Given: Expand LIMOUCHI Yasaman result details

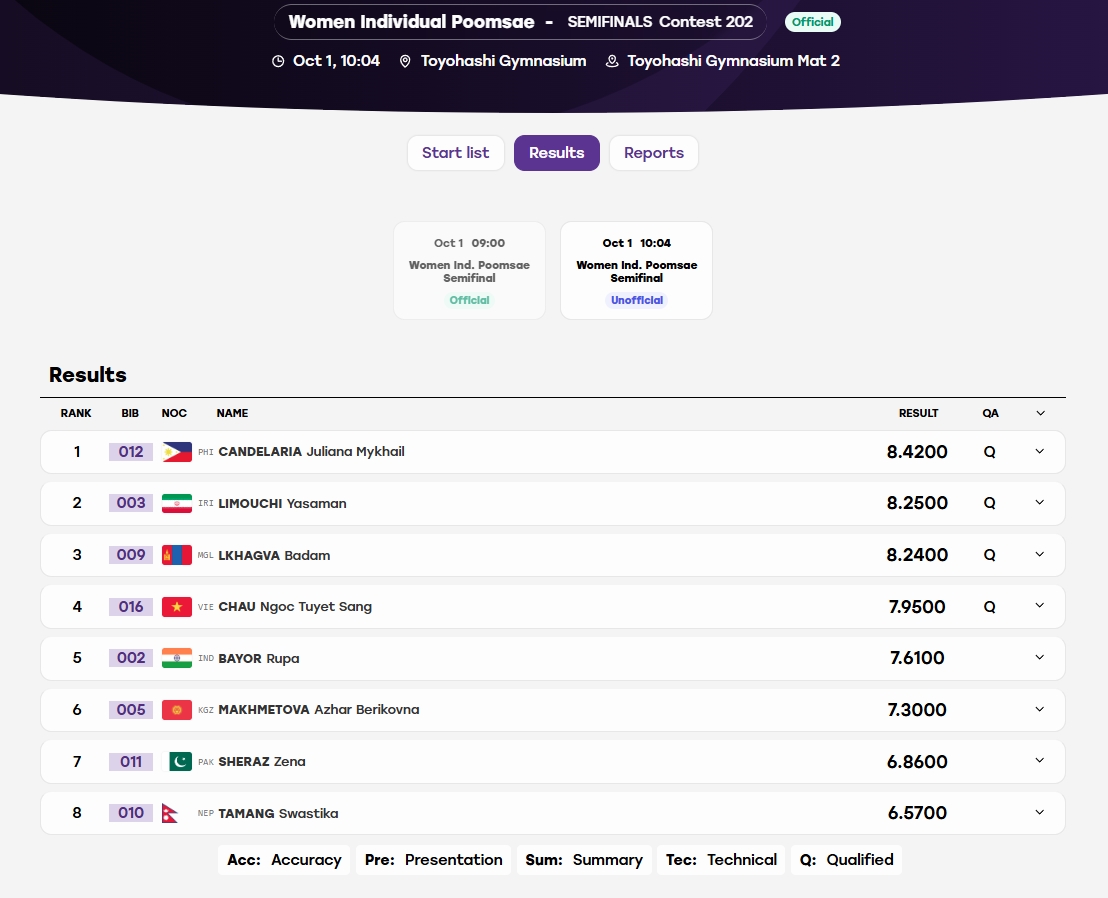Looking at the screenshot, I should point(1039,502).
